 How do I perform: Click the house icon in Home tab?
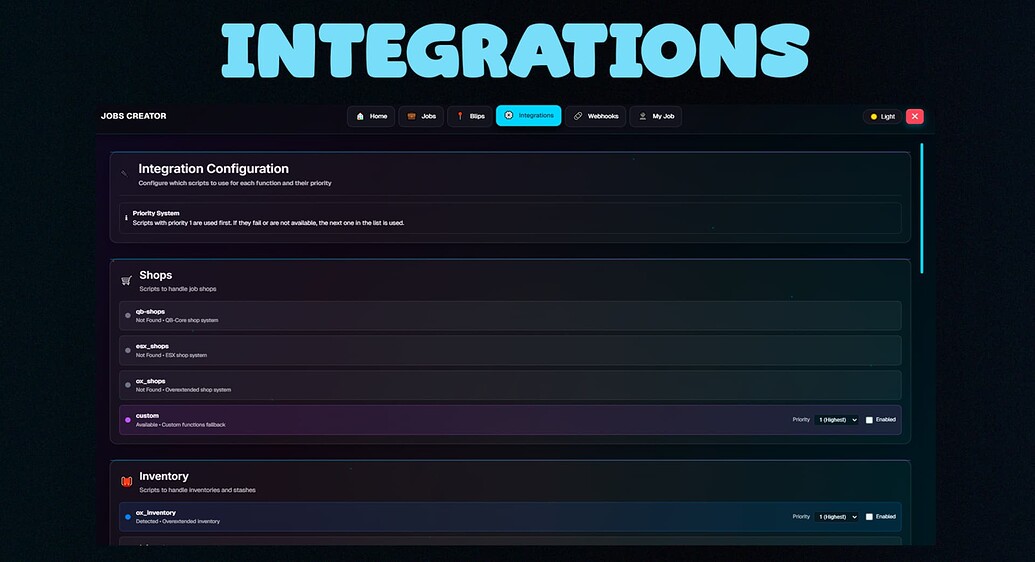[x=360, y=116]
